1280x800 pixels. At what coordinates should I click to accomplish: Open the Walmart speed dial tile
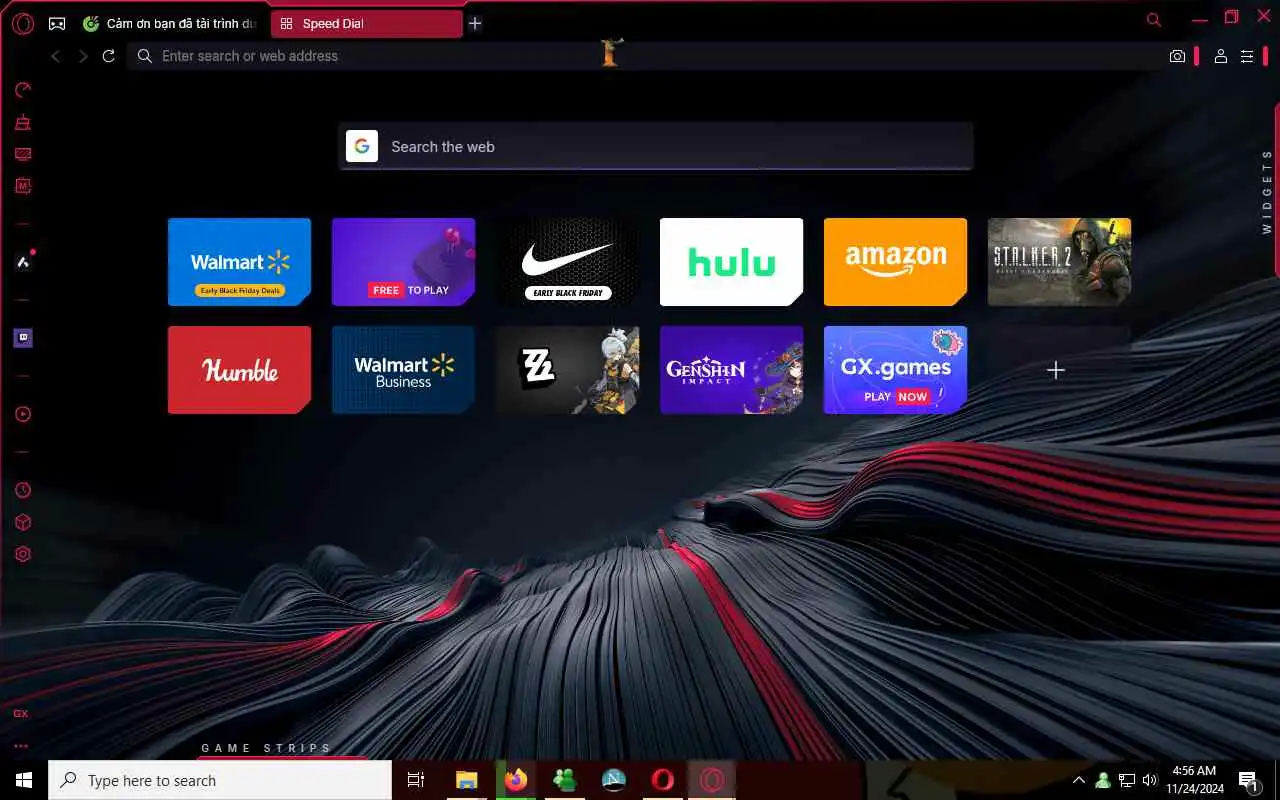239,262
